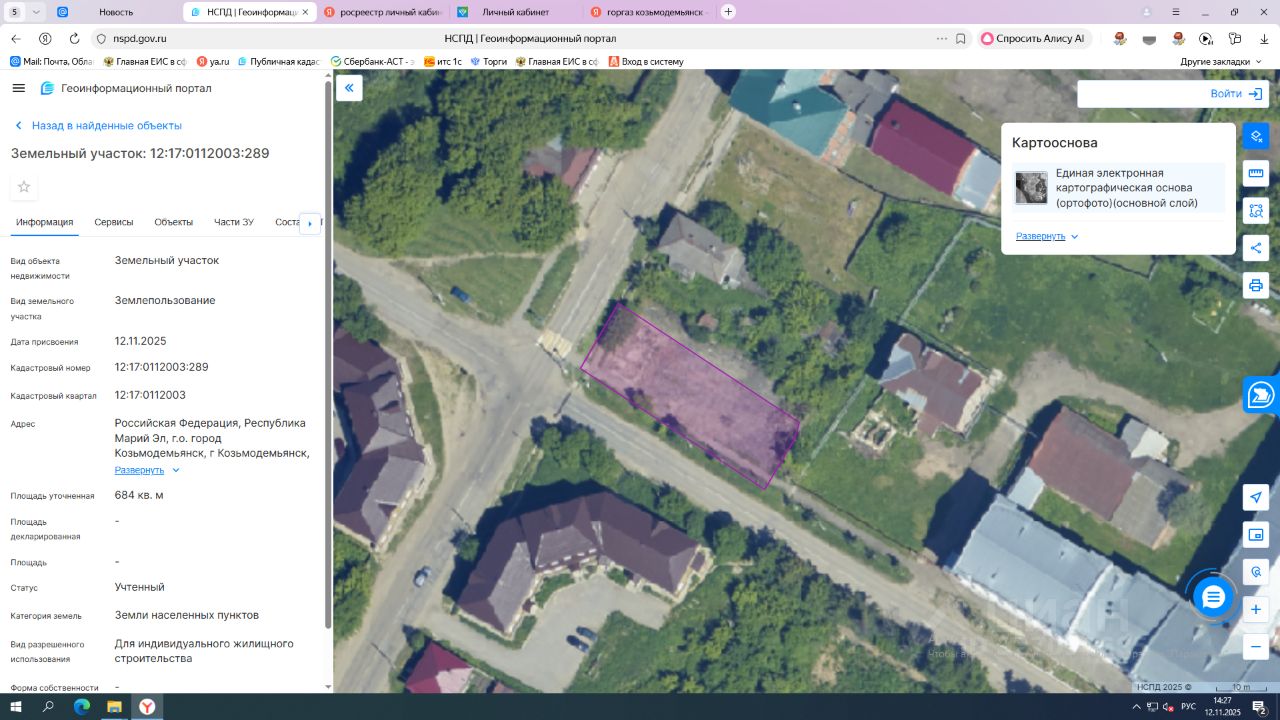Screen dimensions: 1280x720
Task: Open the Публичная кадастровая bookmark
Action: 279,61
